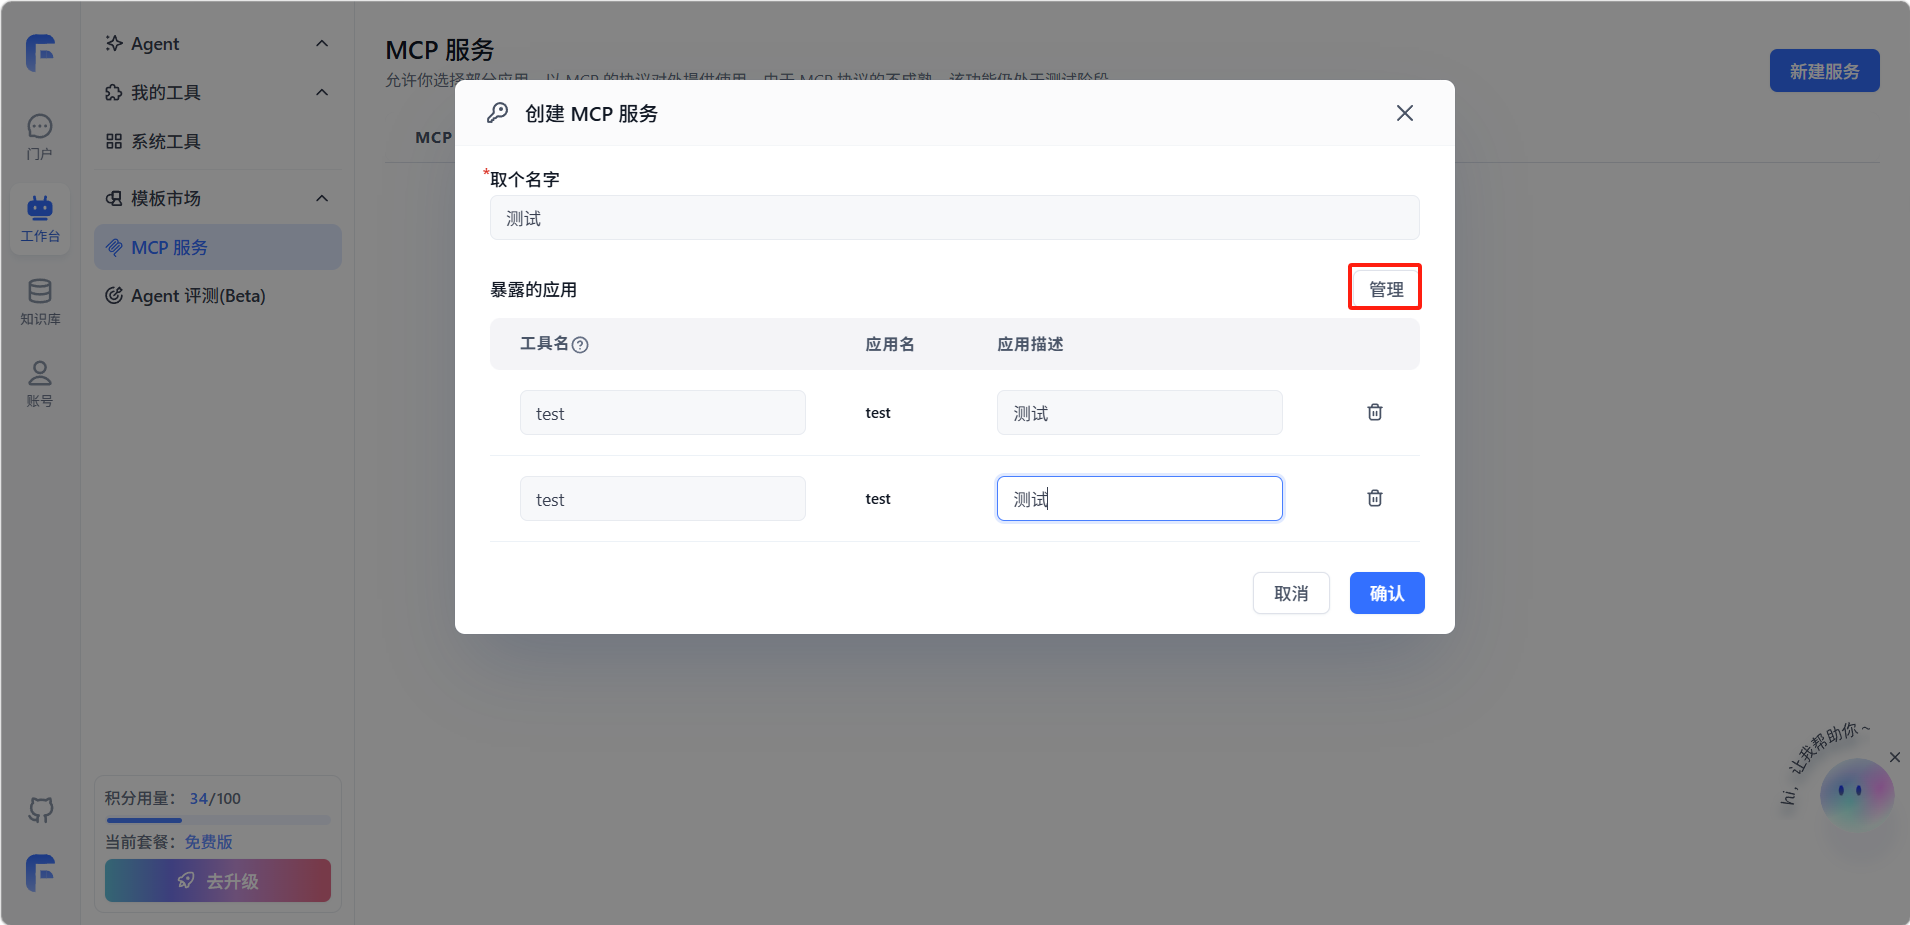Image resolution: width=1910 pixels, height=925 pixels.
Task: Collapse the 我的工具 section chevron
Action: tap(322, 93)
